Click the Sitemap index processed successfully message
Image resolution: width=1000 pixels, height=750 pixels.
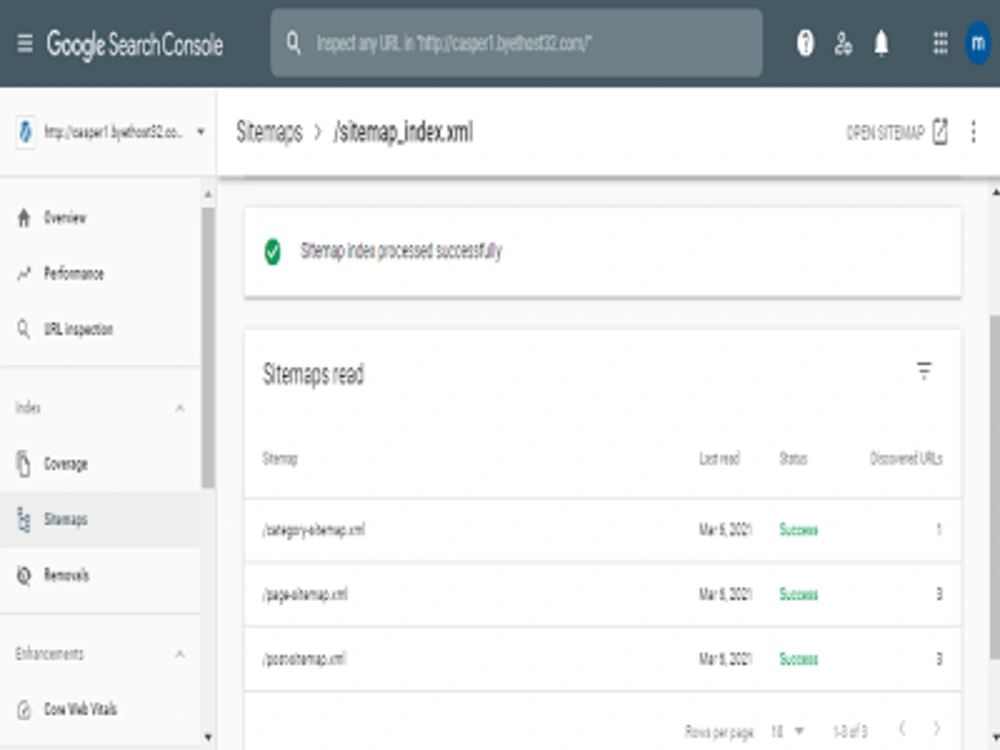click(x=401, y=251)
